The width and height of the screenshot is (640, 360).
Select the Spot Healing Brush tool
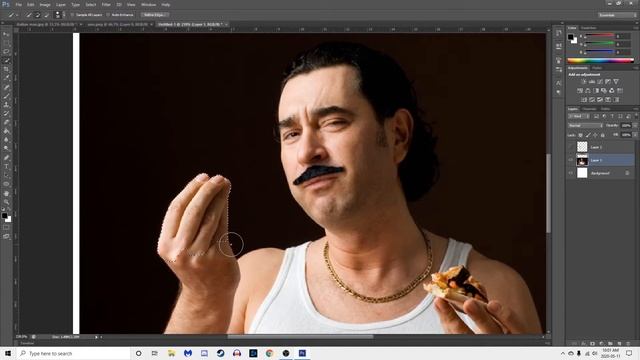tap(6, 87)
